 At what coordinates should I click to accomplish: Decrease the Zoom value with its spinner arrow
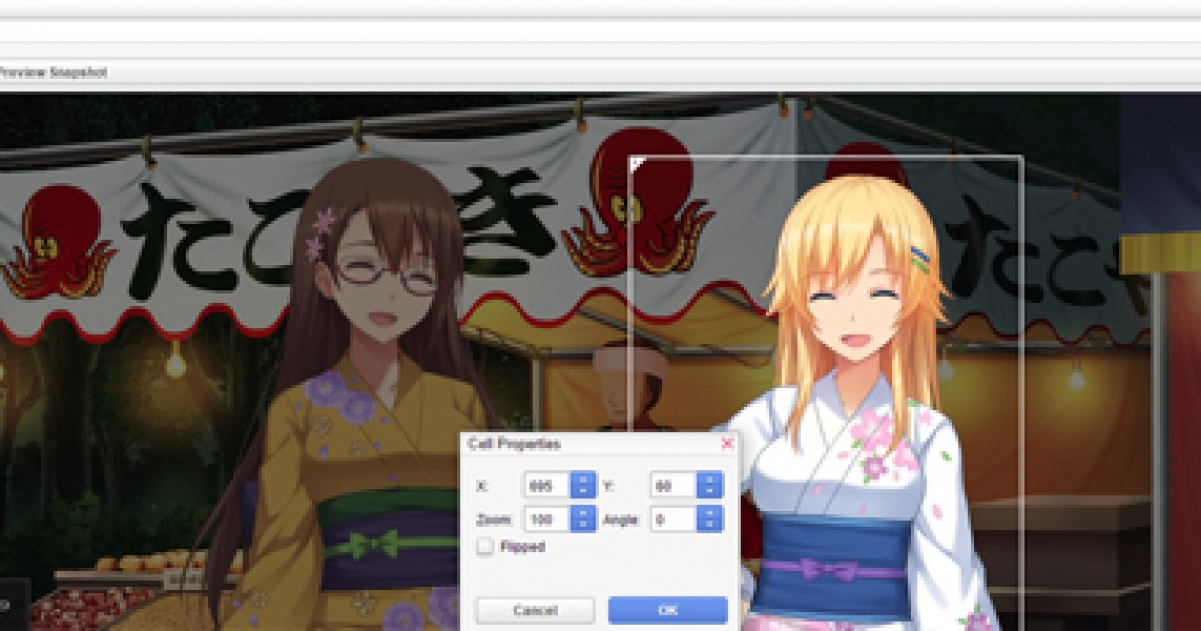[x=583, y=523]
